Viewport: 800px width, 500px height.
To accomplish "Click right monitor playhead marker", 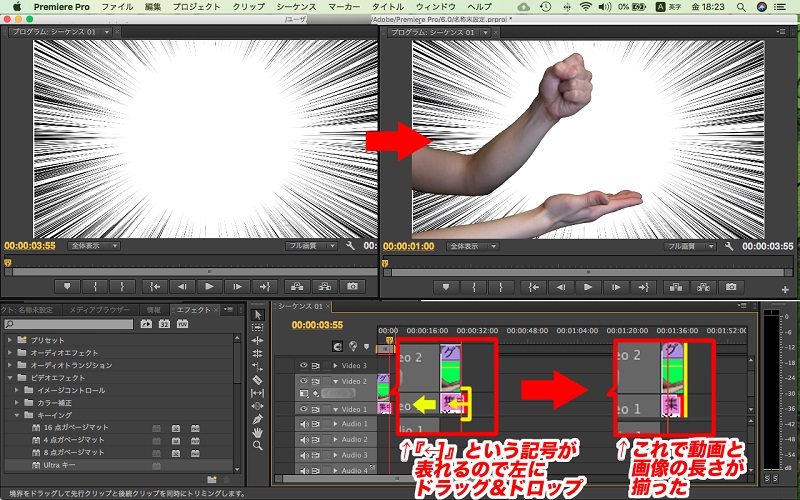I will click(x=385, y=263).
